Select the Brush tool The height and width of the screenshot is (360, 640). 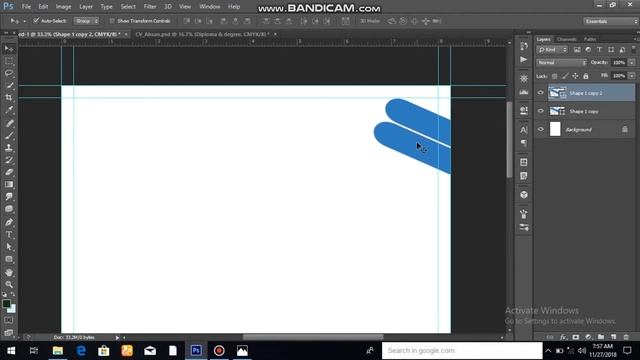click(9, 136)
